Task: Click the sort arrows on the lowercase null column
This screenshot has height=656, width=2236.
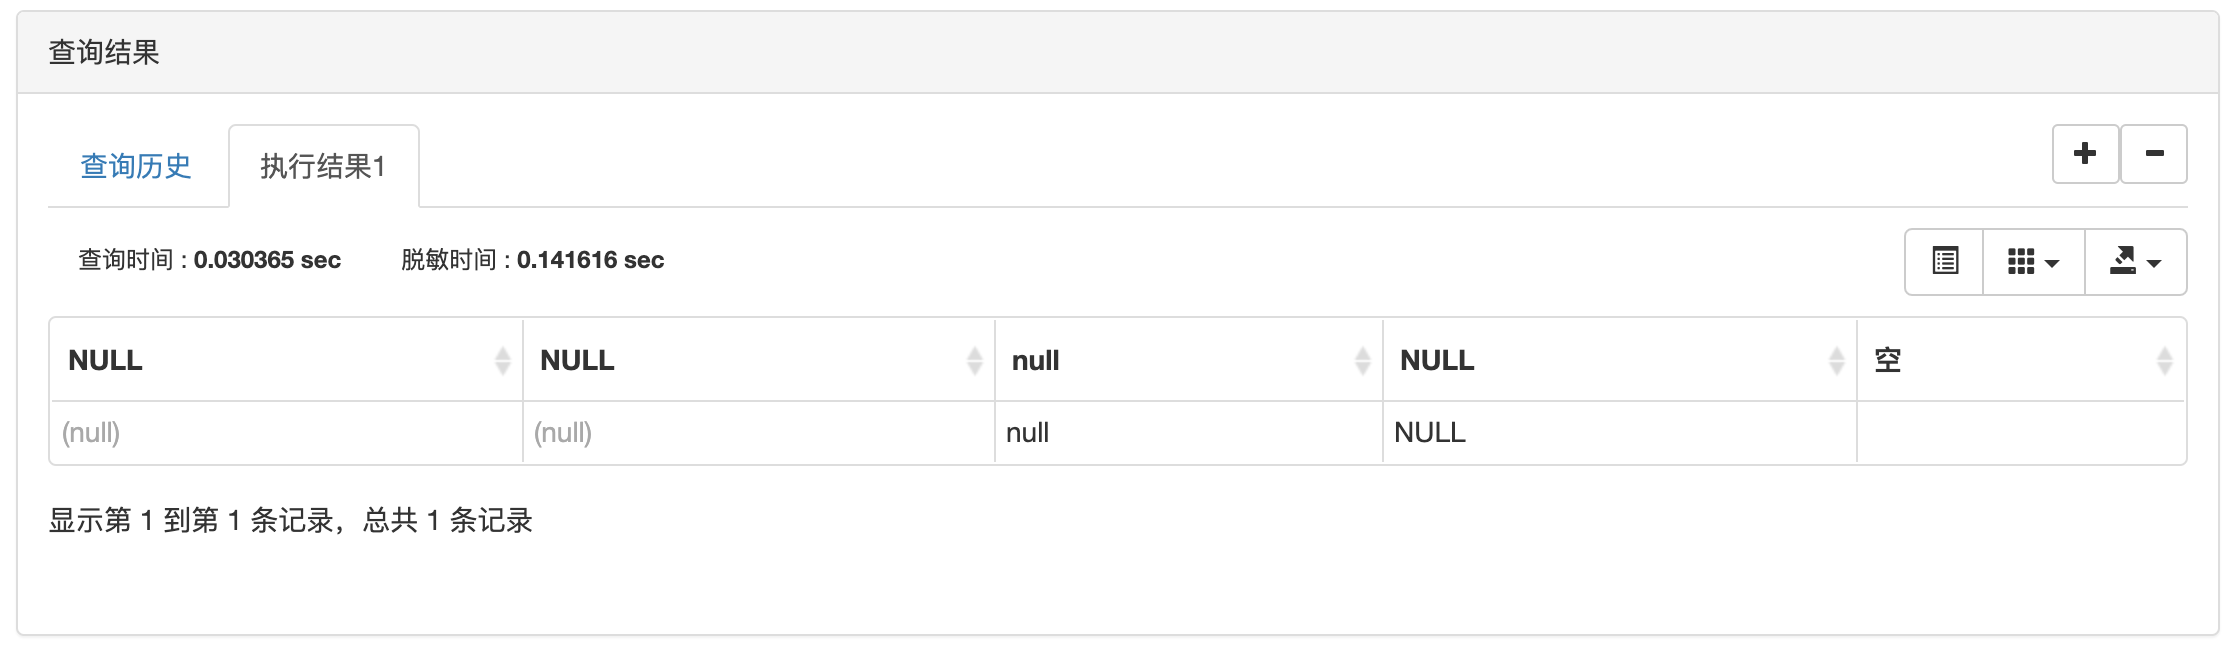Action: [x=1360, y=361]
